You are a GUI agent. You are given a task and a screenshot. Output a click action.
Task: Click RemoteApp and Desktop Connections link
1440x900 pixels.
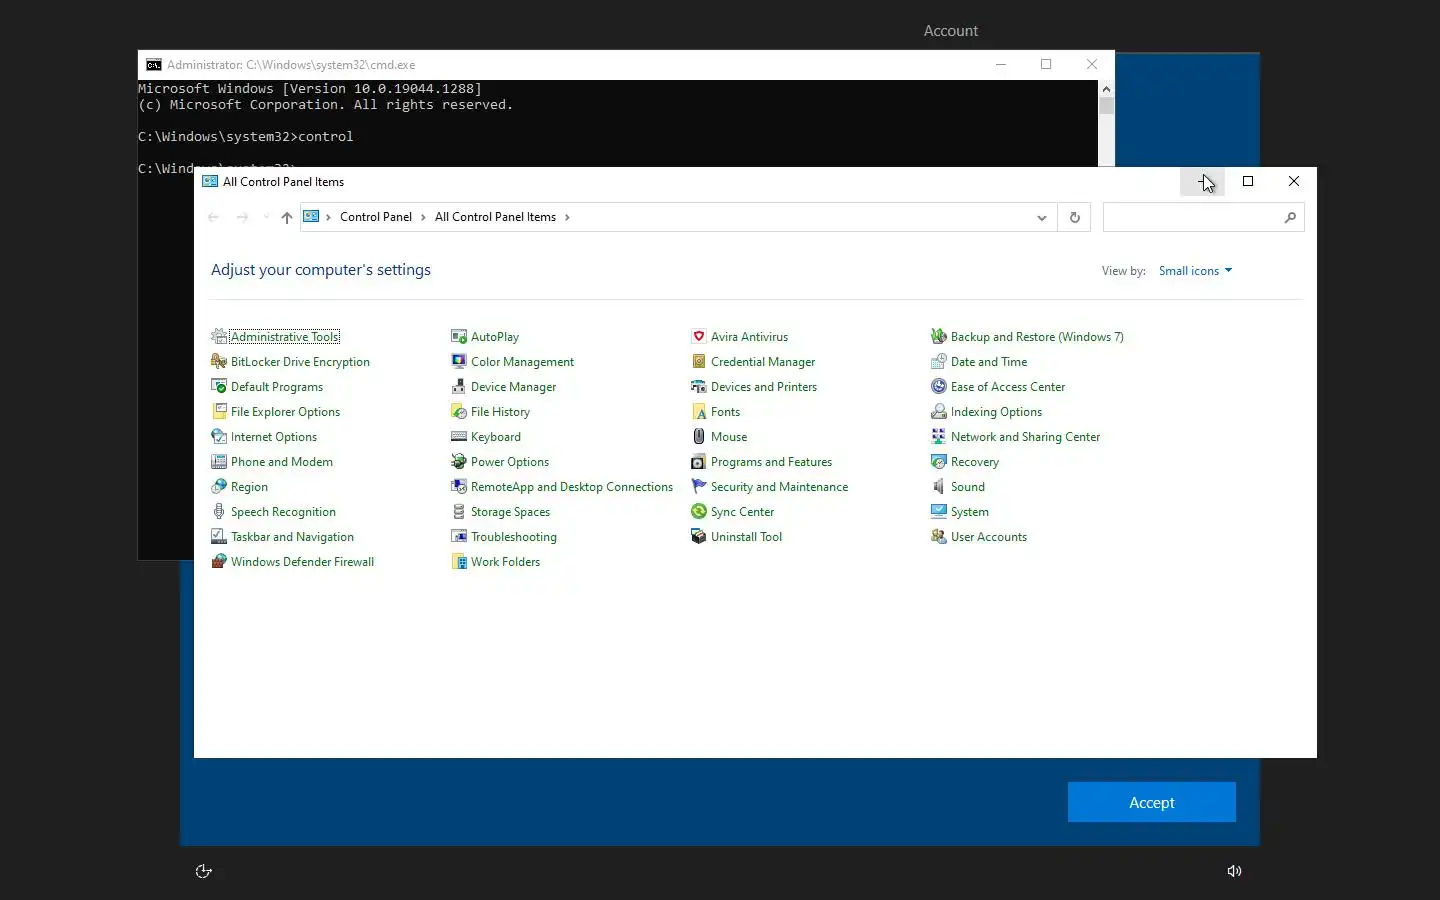[572, 487]
